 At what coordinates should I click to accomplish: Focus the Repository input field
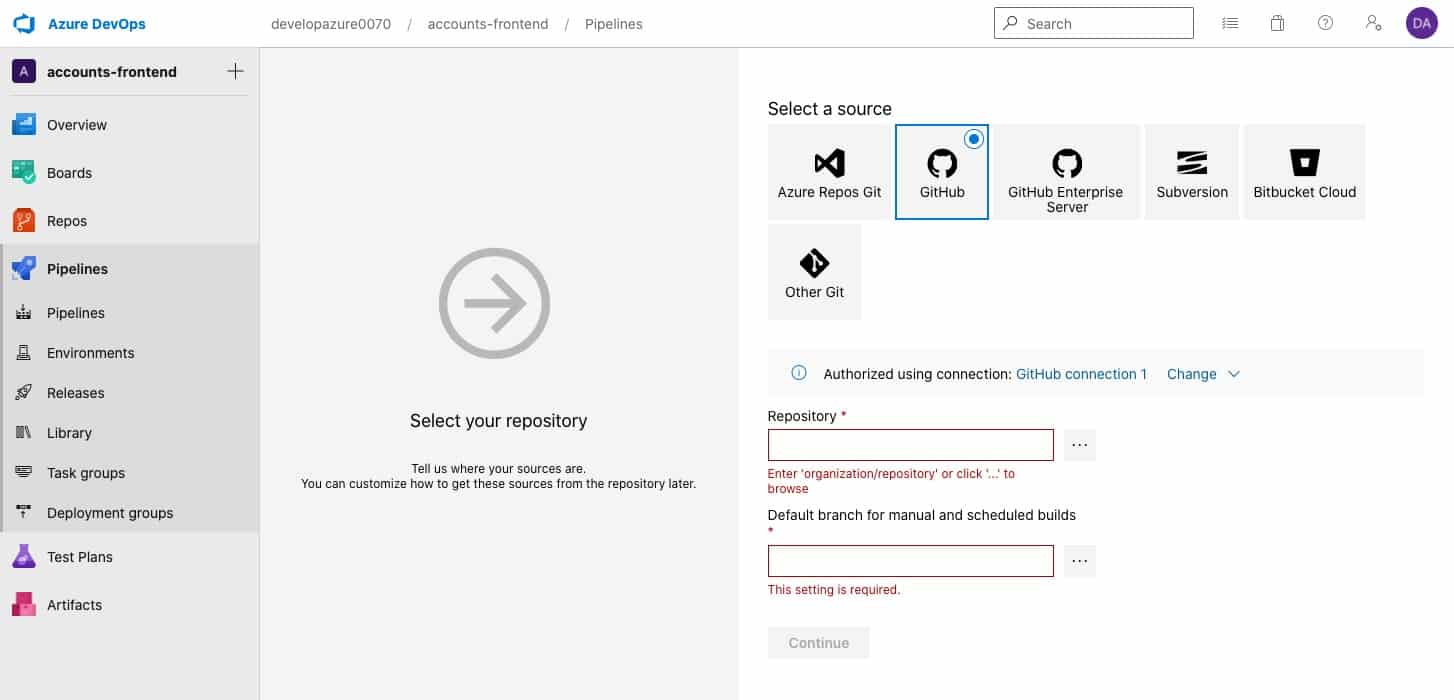911,445
